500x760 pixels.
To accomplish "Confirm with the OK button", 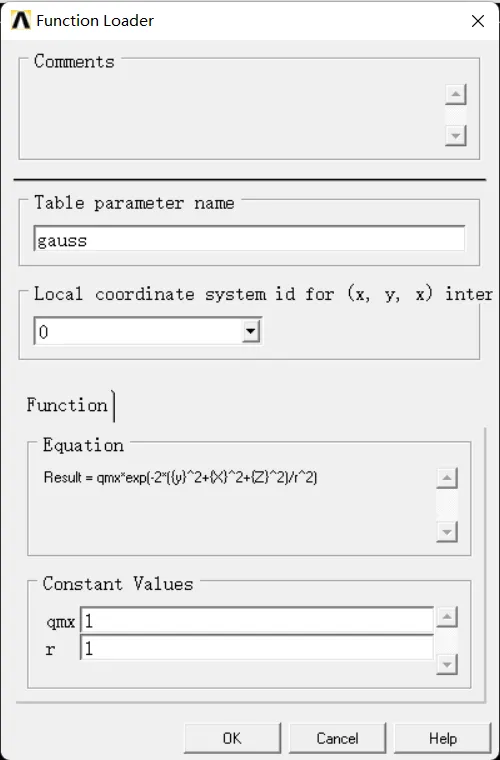I will click(x=232, y=738).
